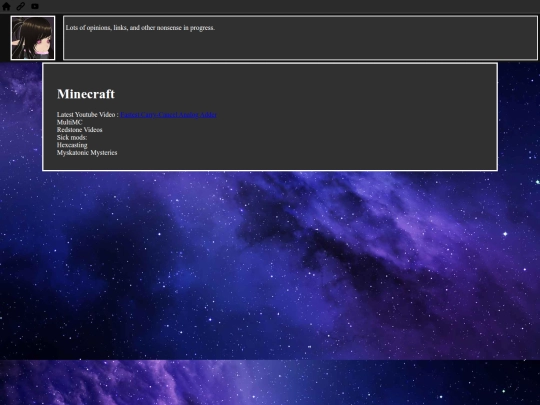Click the Latest Youtube Video label

coord(87,115)
